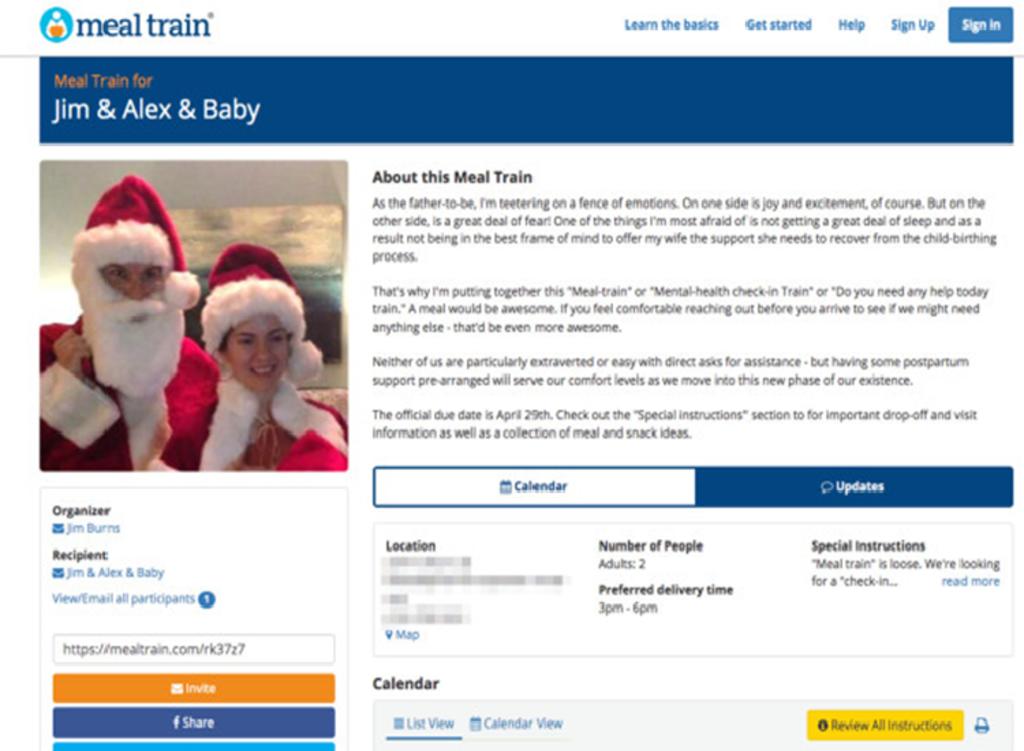Click the envelope icon next to the recipient name
Image resolution: width=1024 pixels, height=751 pixels.
tap(58, 573)
